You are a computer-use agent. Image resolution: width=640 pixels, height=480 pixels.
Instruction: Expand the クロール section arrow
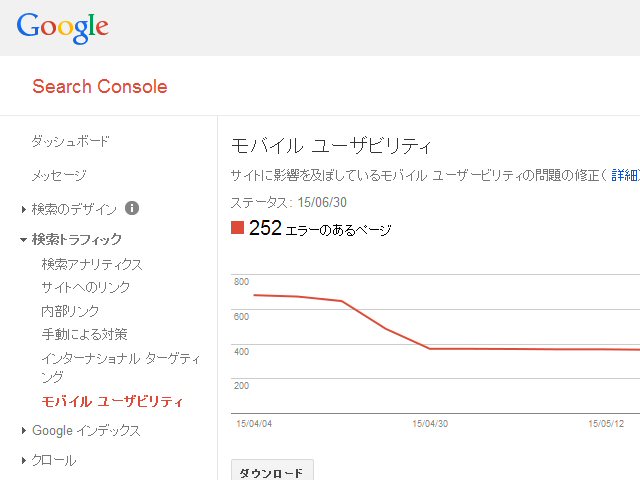pos(24,460)
